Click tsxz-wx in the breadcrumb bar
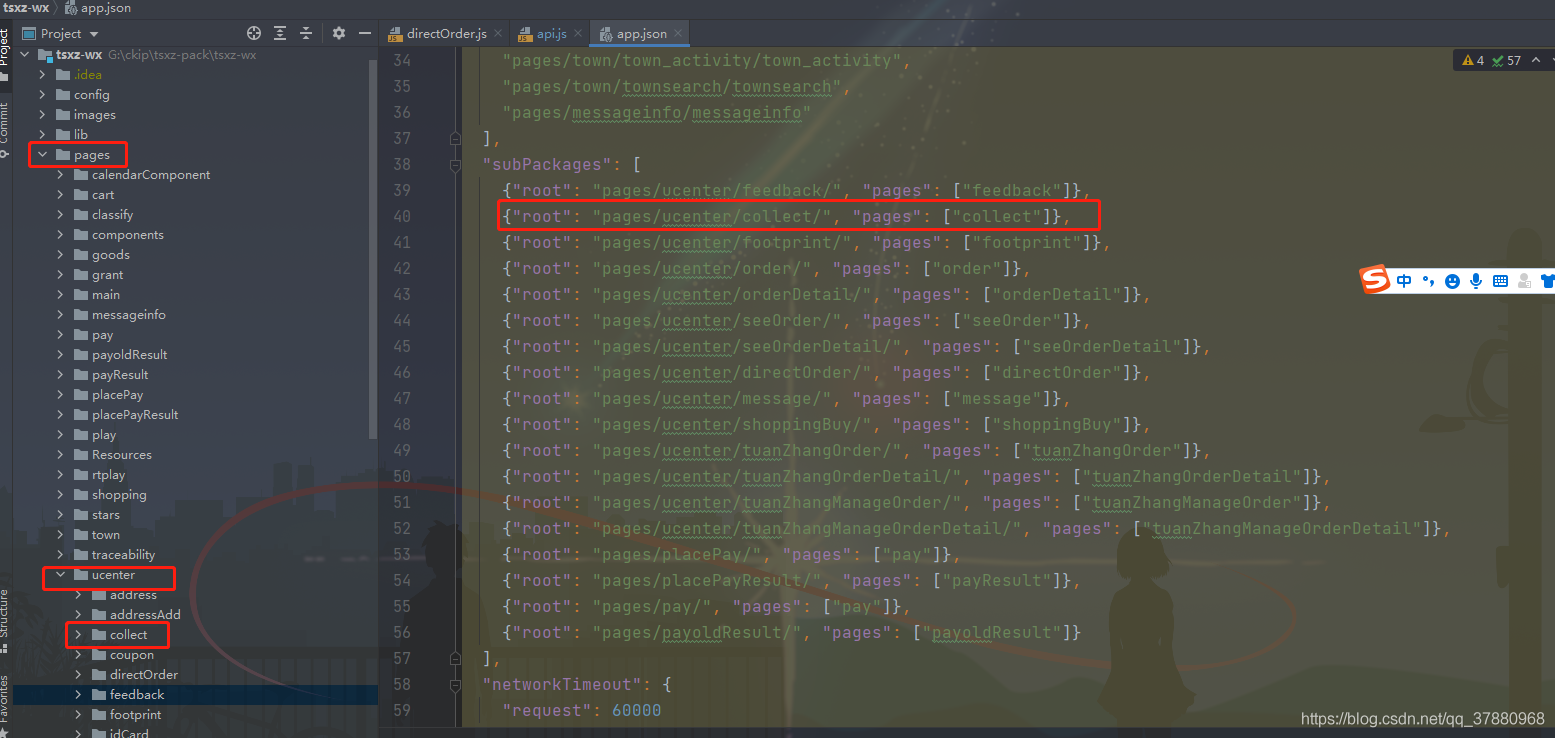 coord(25,8)
